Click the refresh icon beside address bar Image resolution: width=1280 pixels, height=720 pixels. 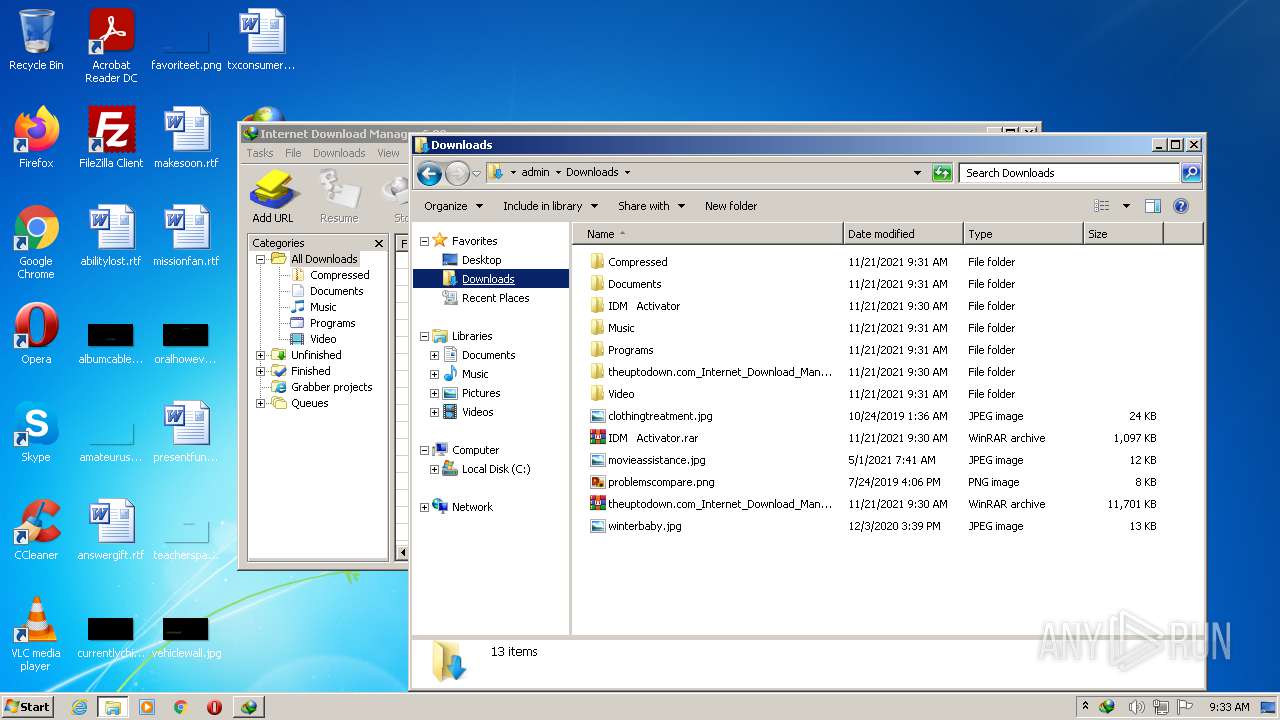point(942,173)
